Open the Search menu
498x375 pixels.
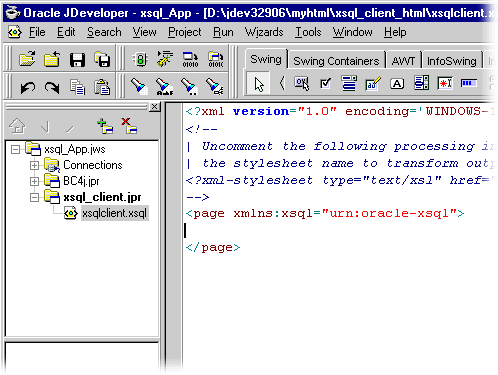tap(104, 32)
